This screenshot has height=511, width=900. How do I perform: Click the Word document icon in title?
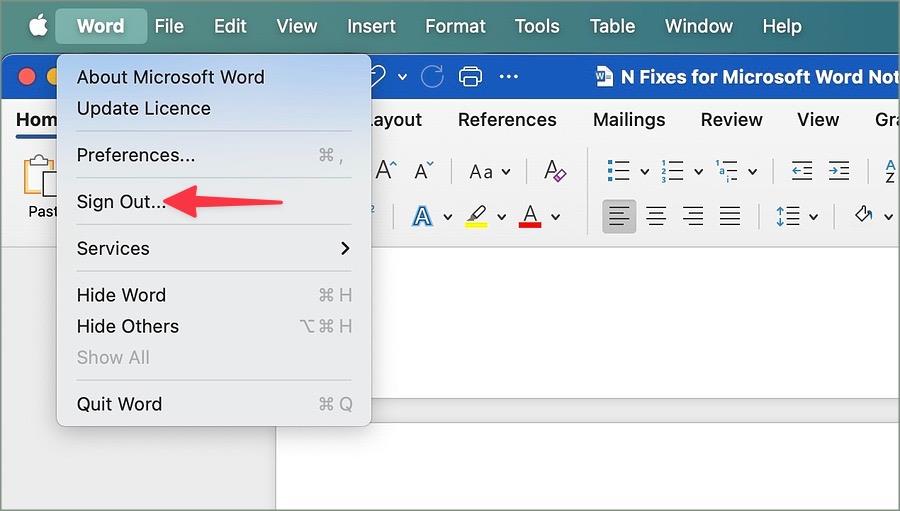point(604,76)
